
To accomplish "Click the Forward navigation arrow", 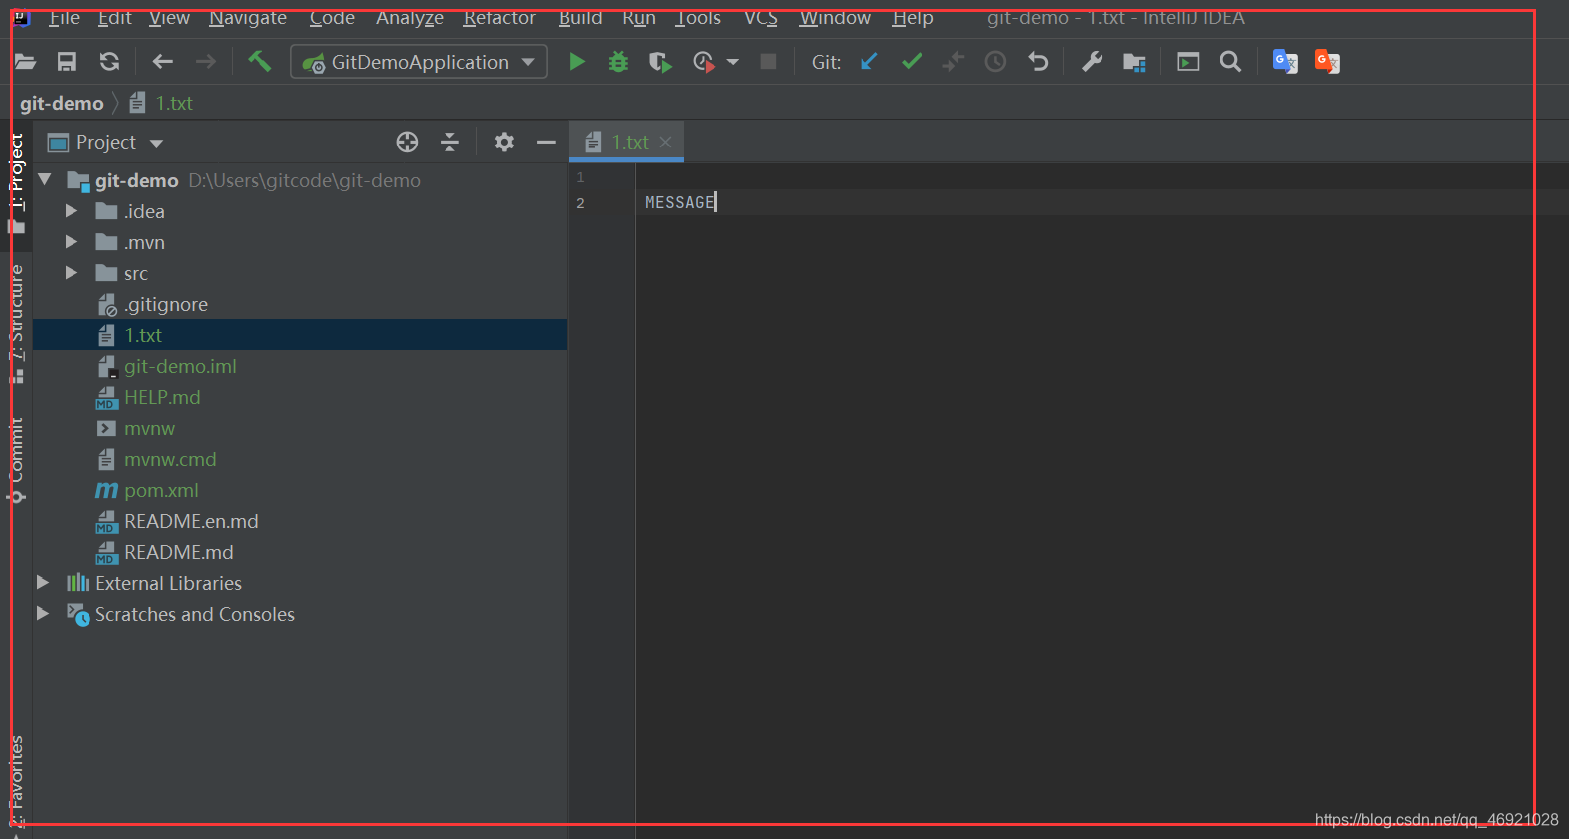I will (205, 62).
